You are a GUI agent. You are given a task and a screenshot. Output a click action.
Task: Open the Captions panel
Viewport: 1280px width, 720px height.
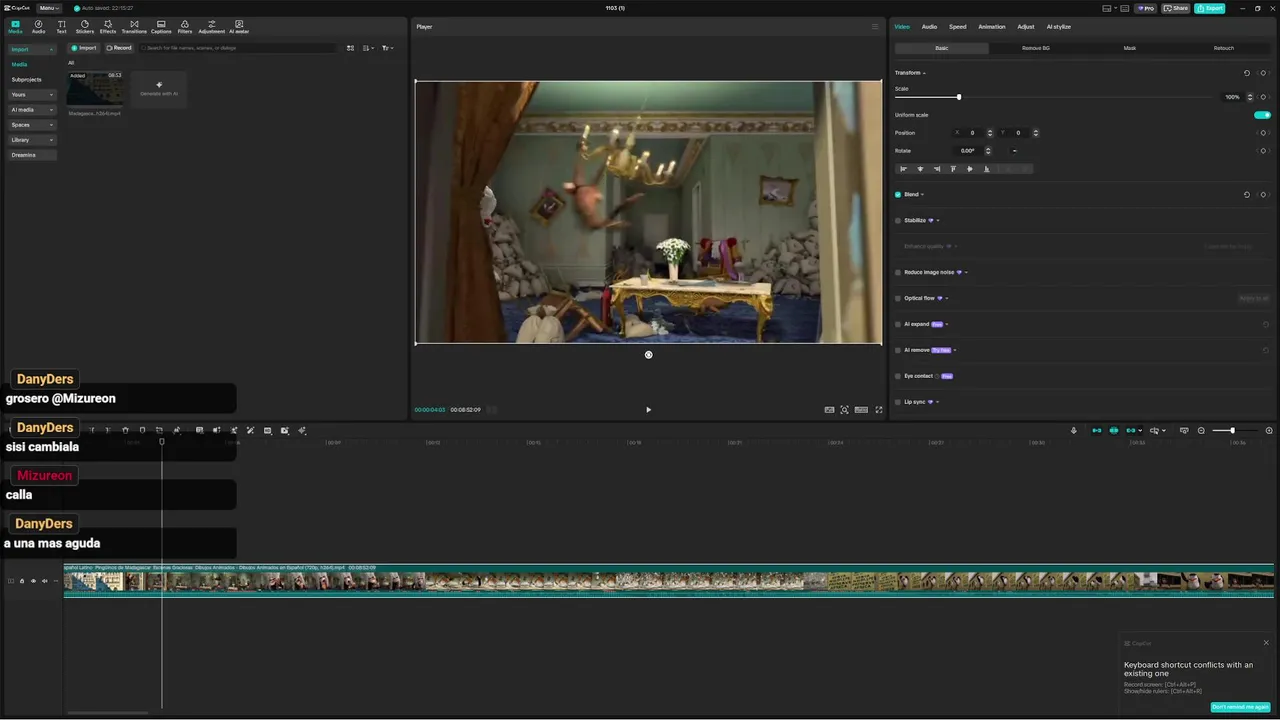click(x=161, y=26)
